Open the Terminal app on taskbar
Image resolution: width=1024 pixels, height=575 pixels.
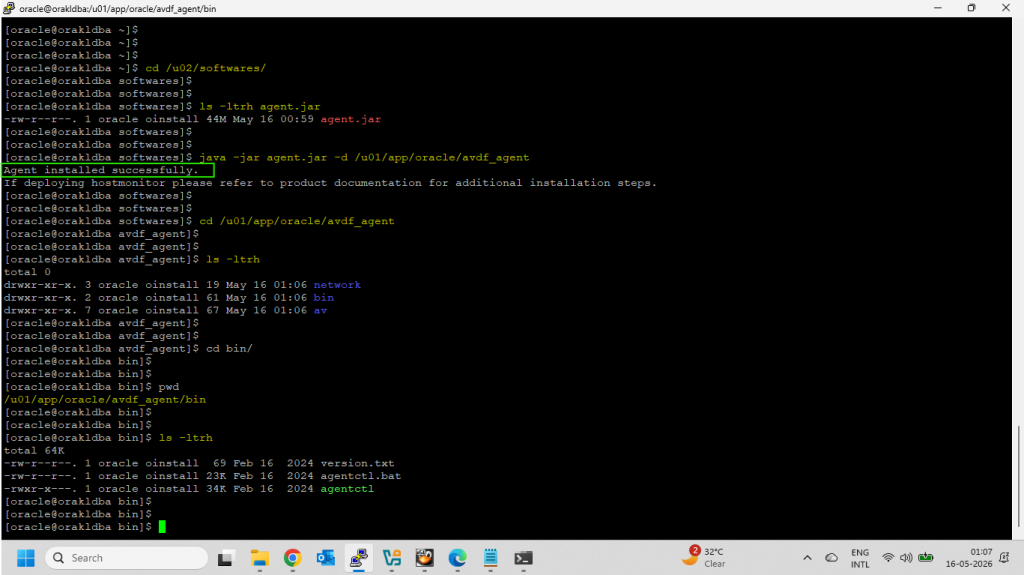point(523,558)
